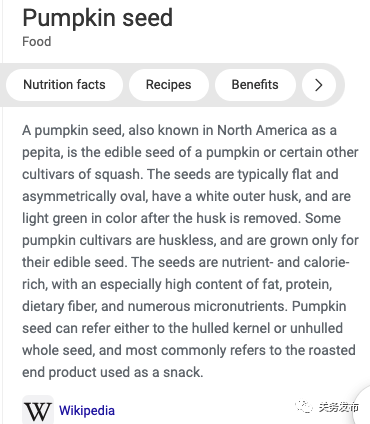Click the WeChat watermark logo icon
Viewport: 370px width, 424px height.
coord(304,407)
